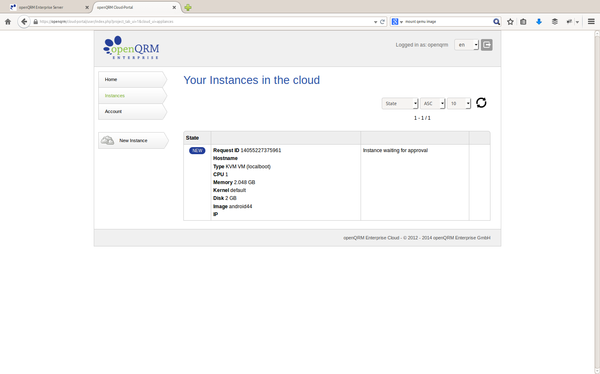Click the browser Home icon

coord(8,22)
